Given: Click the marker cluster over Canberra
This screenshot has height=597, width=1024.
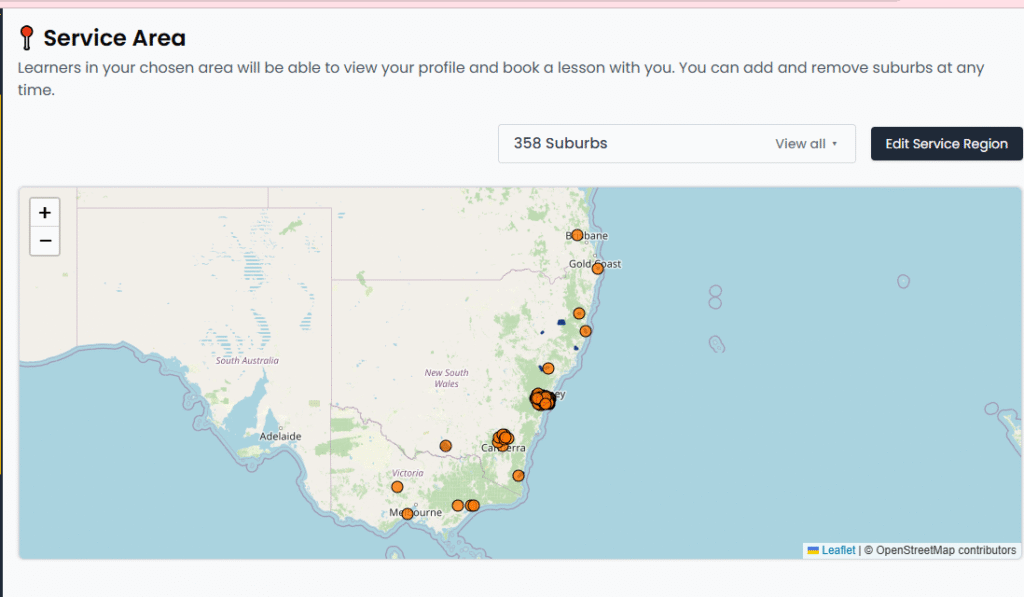Looking at the screenshot, I should click(x=502, y=438).
